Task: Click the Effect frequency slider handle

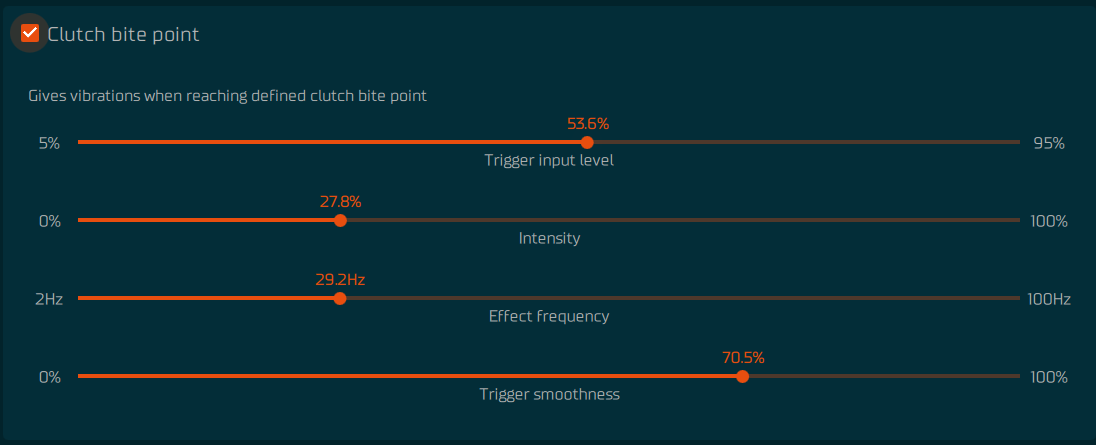Action: (x=340, y=298)
